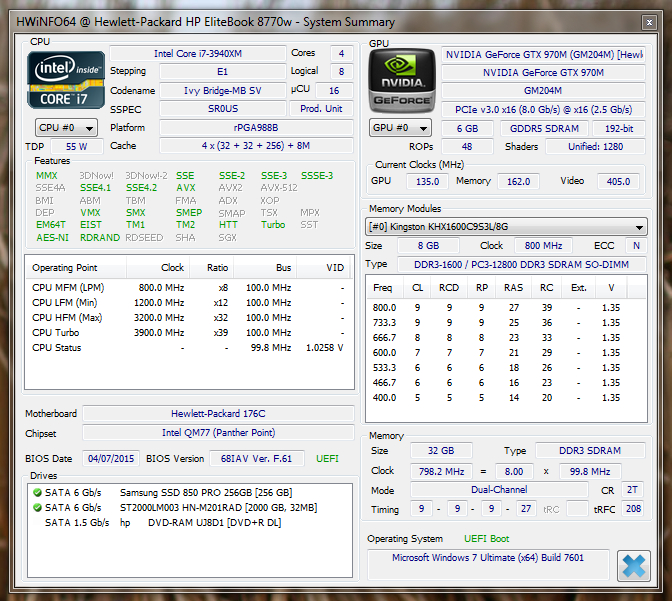Screen dimensions: 672x601
Task: Click the Hewlett-Packard 176C motherboard field
Action: click(x=219, y=414)
